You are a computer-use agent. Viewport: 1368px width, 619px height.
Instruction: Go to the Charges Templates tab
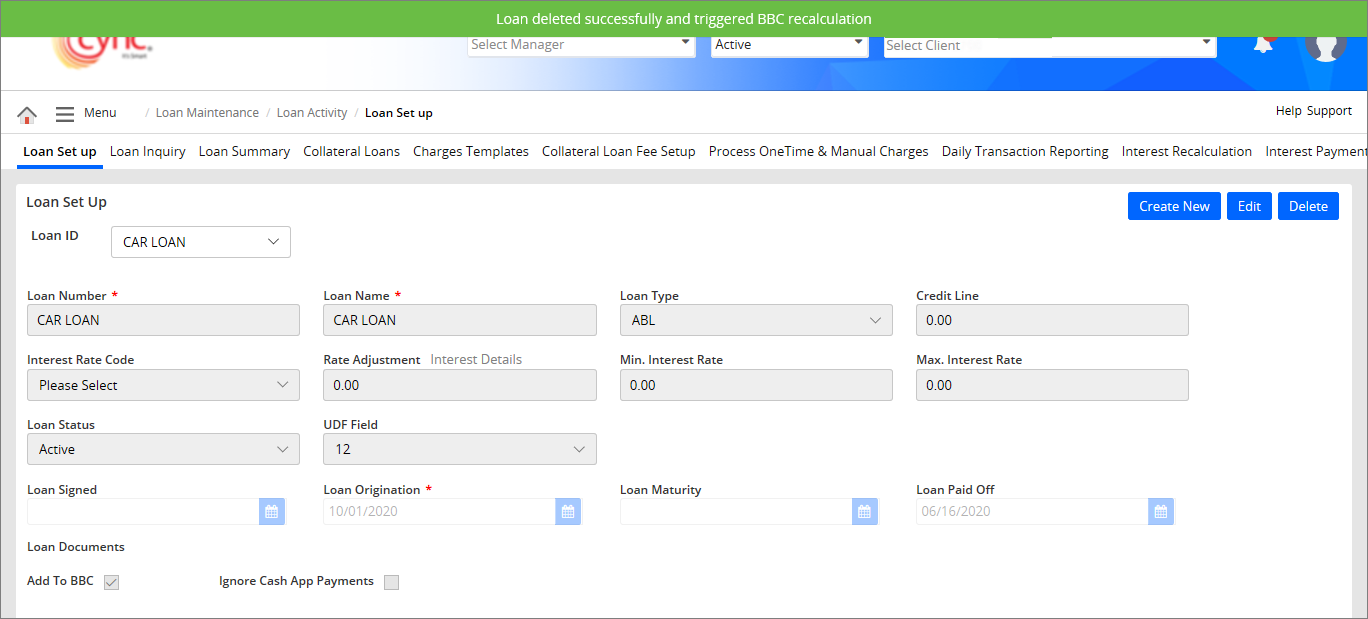tap(470, 152)
